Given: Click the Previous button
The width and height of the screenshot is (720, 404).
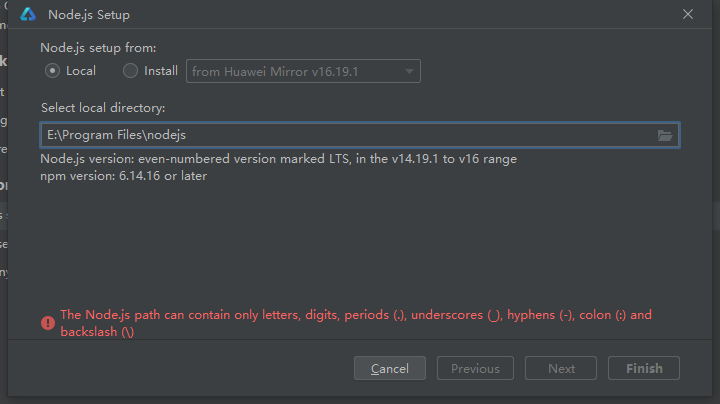Looking at the screenshot, I should coord(475,368).
